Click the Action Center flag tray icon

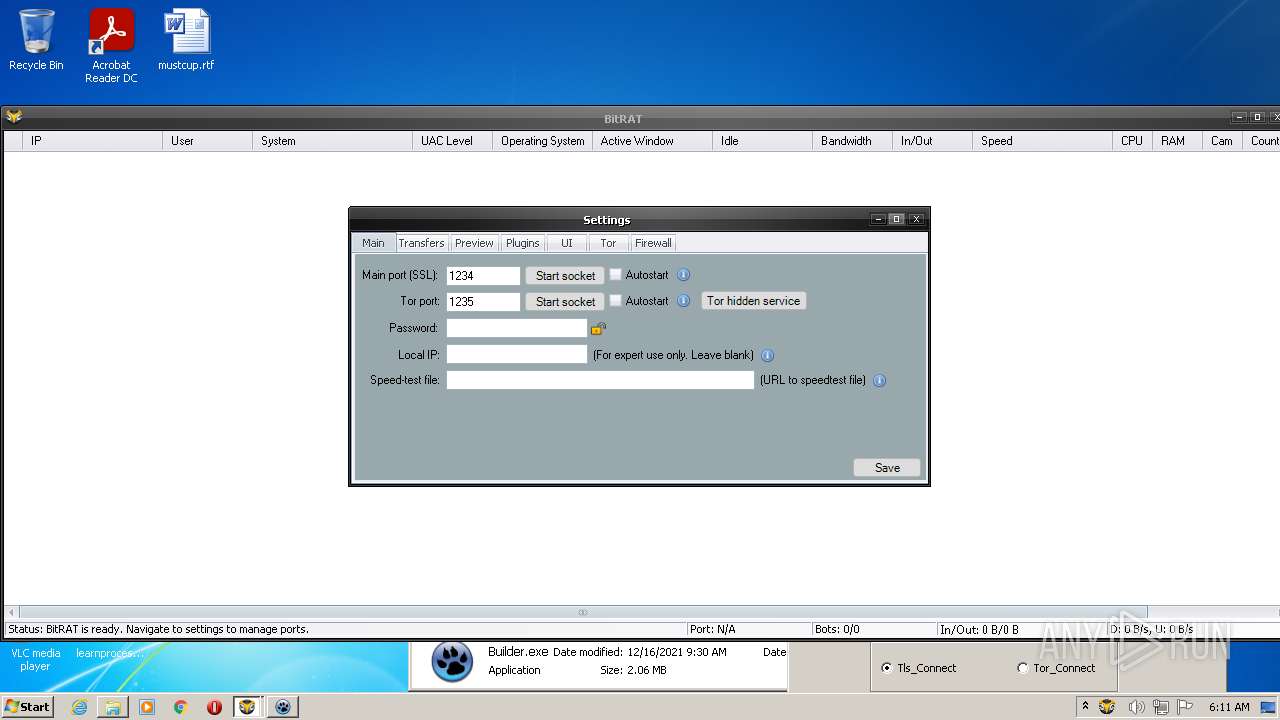pos(1185,707)
